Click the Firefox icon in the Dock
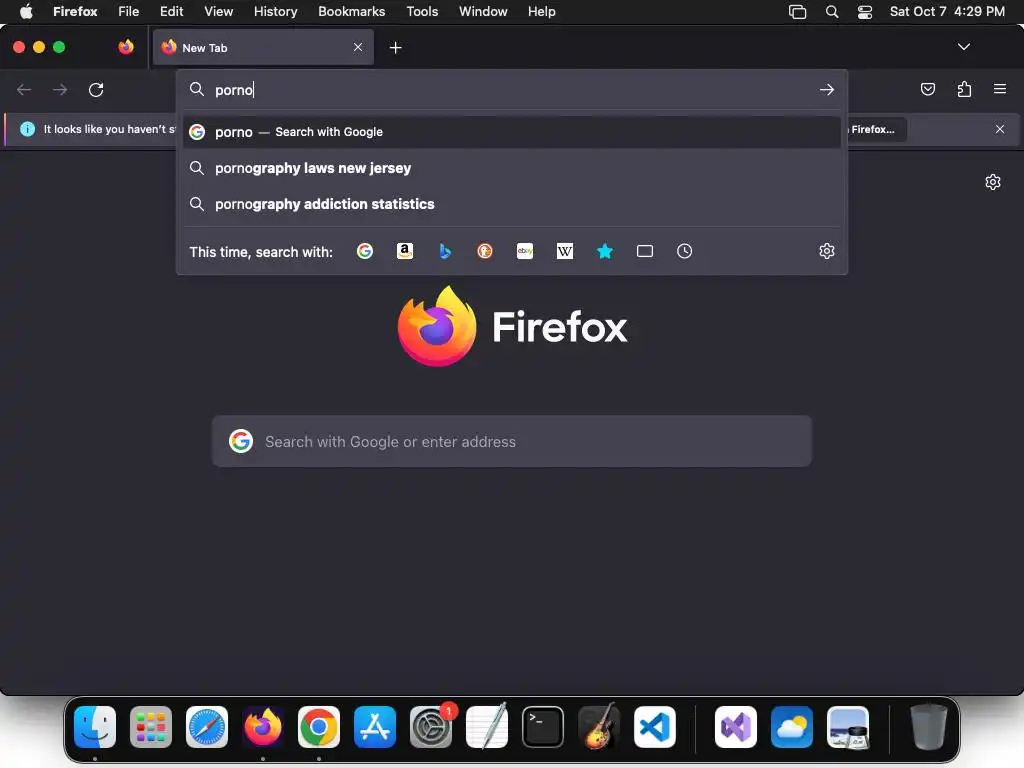 pos(263,726)
